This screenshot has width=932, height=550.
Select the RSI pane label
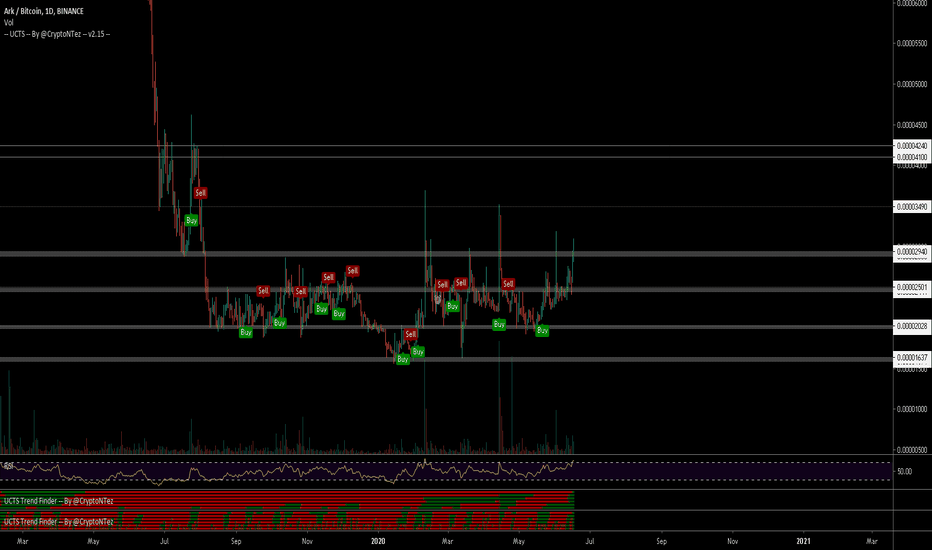click(8, 466)
